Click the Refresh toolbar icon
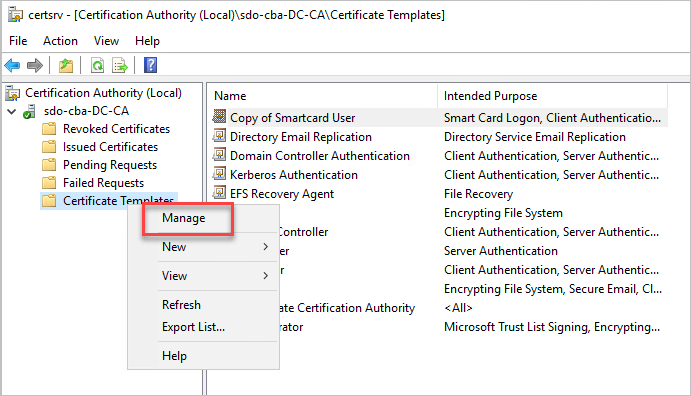The height and width of the screenshot is (396, 691). (x=97, y=66)
